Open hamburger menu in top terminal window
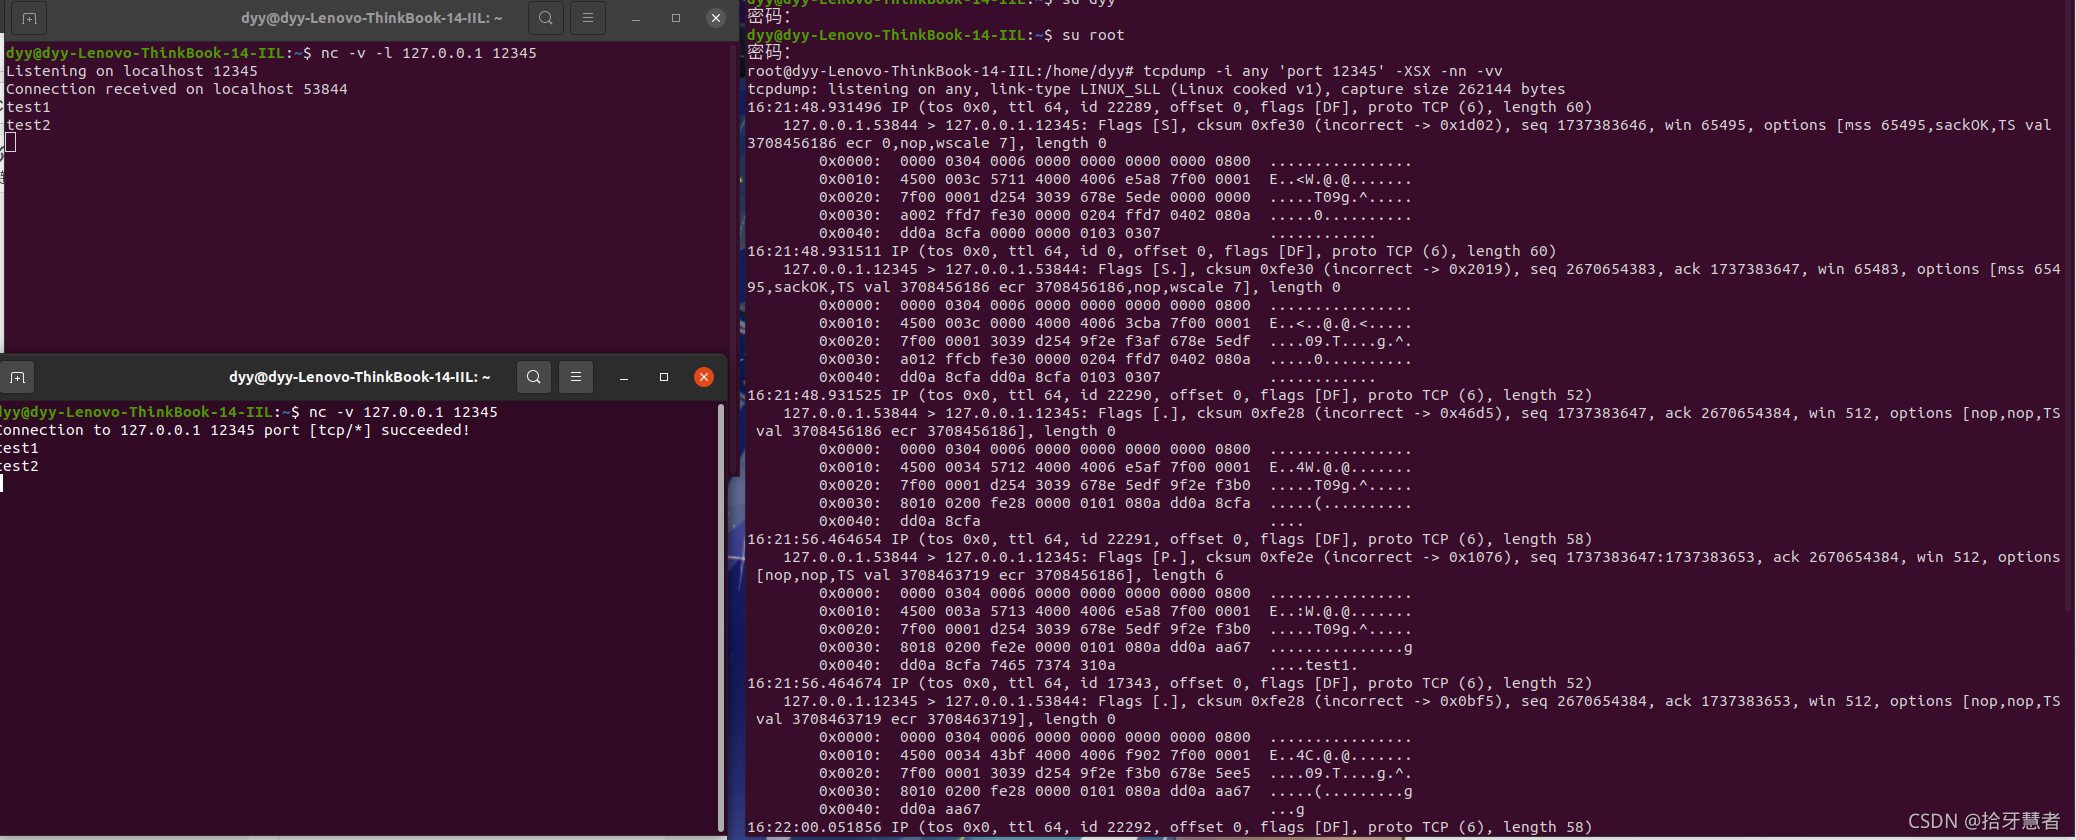 pyautogui.click(x=588, y=18)
